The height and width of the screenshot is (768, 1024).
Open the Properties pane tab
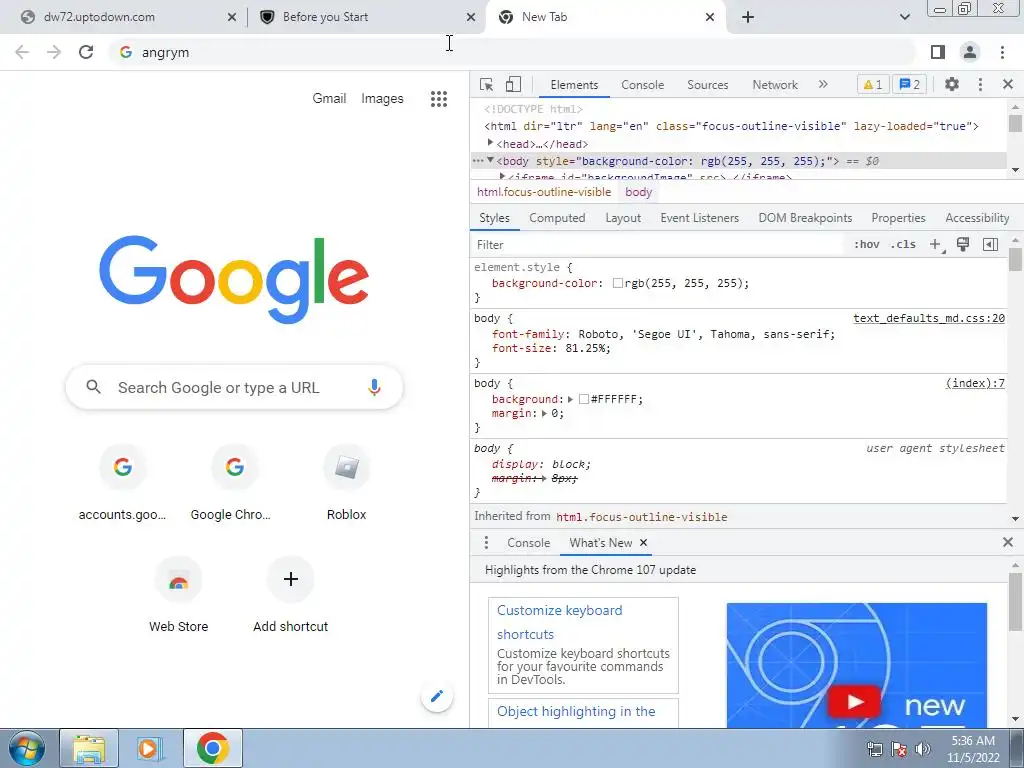pyautogui.click(x=898, y=218)
